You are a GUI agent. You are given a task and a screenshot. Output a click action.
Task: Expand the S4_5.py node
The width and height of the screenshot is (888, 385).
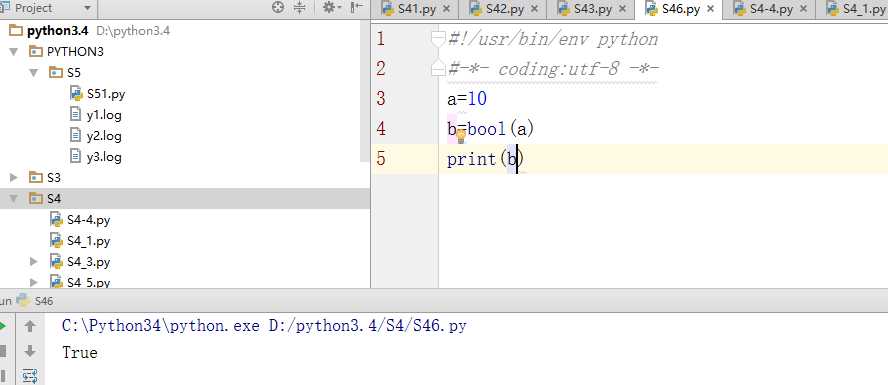(x=33, y=282)
